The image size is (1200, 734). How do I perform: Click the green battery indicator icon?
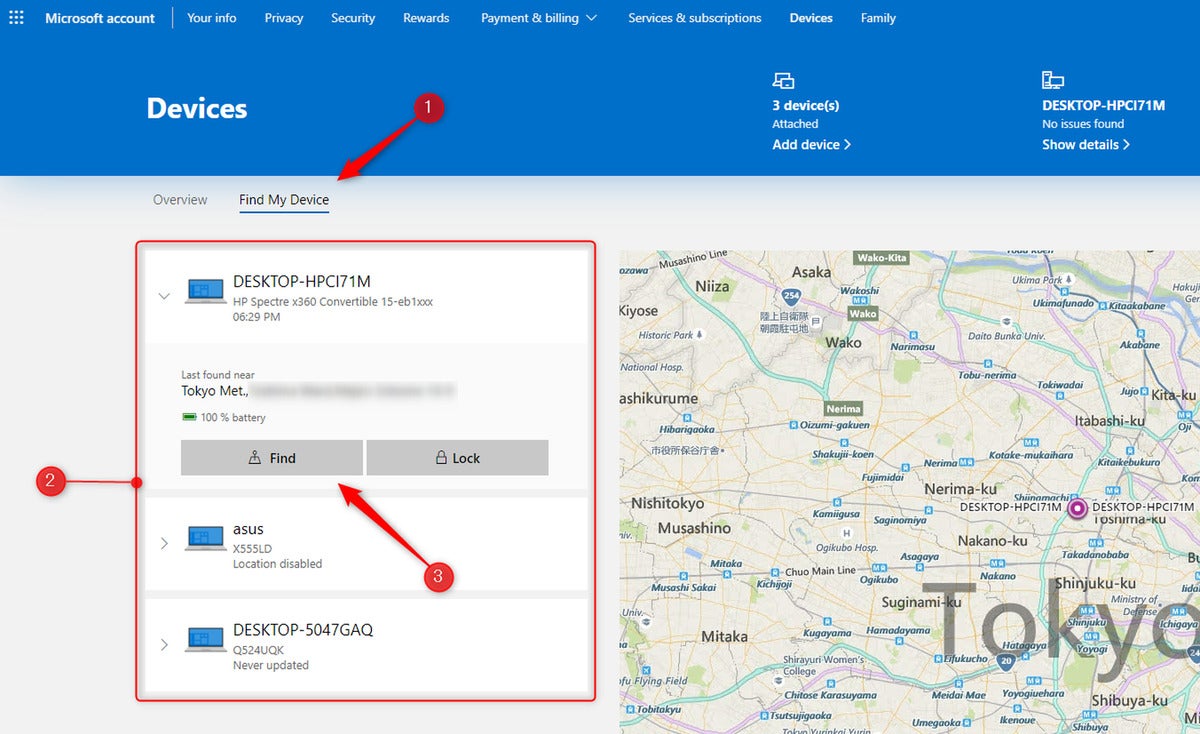(x=189, y=417)
